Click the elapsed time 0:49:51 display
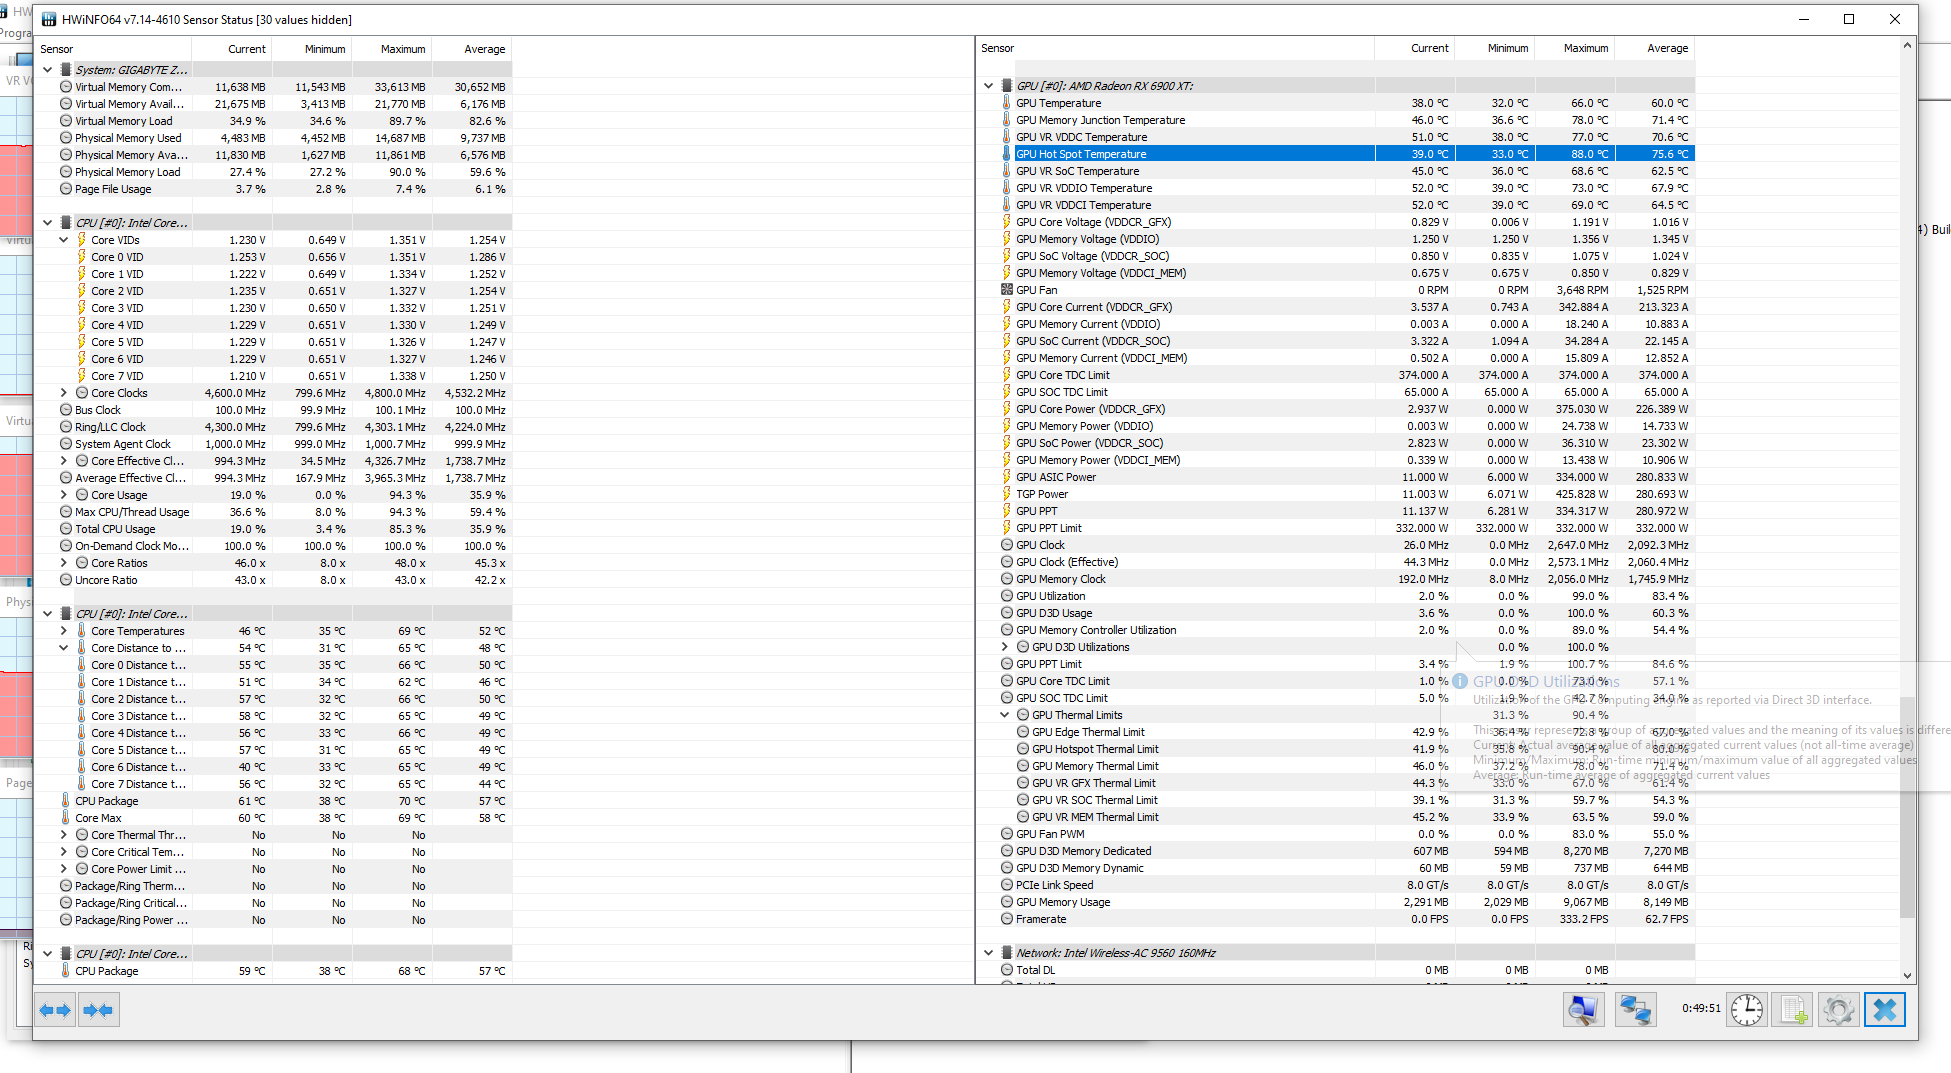The width and height of the screenshot is (1951, 1073). [1701, 1008]
